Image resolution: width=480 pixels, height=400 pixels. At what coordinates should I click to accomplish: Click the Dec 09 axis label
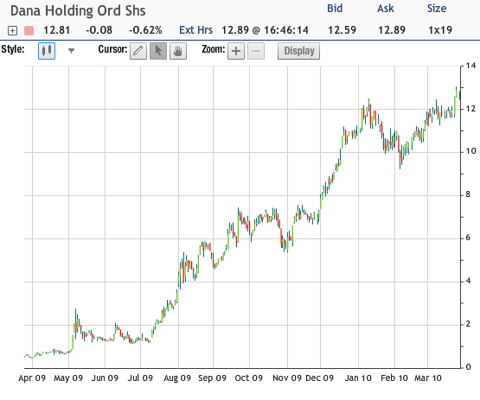click(319, 378)
